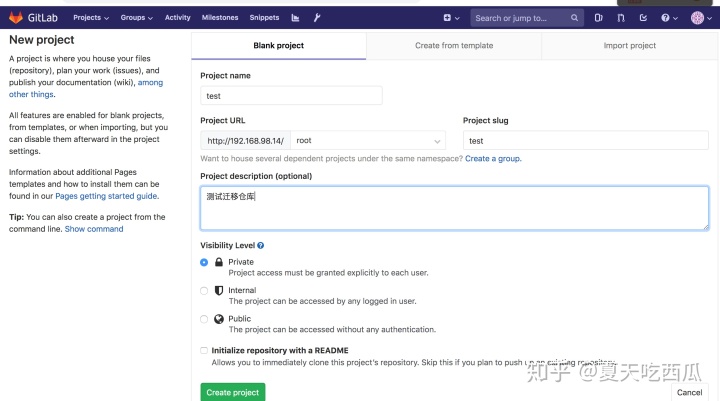Open the Issues icon in navbar
This screenshot has height=401, width=720.
(x=598, y=18)
